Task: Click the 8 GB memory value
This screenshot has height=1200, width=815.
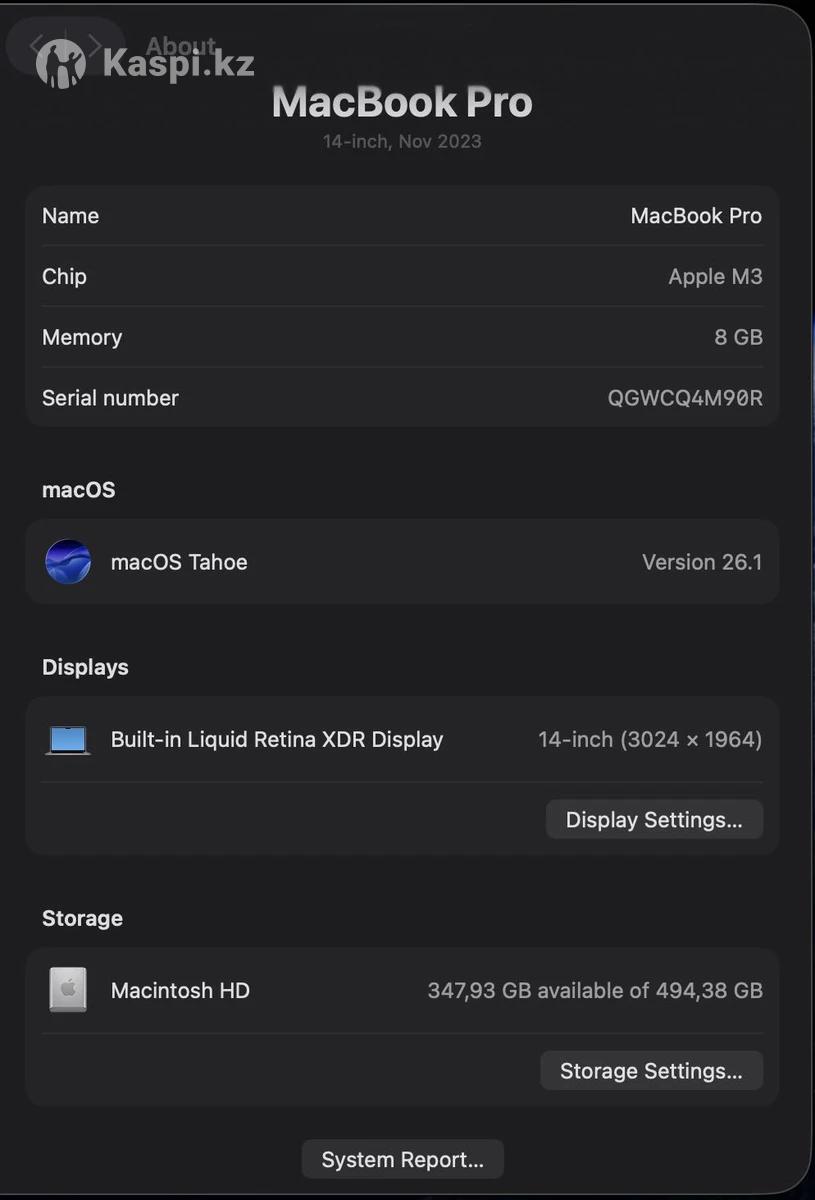Action: pos(738,338)
